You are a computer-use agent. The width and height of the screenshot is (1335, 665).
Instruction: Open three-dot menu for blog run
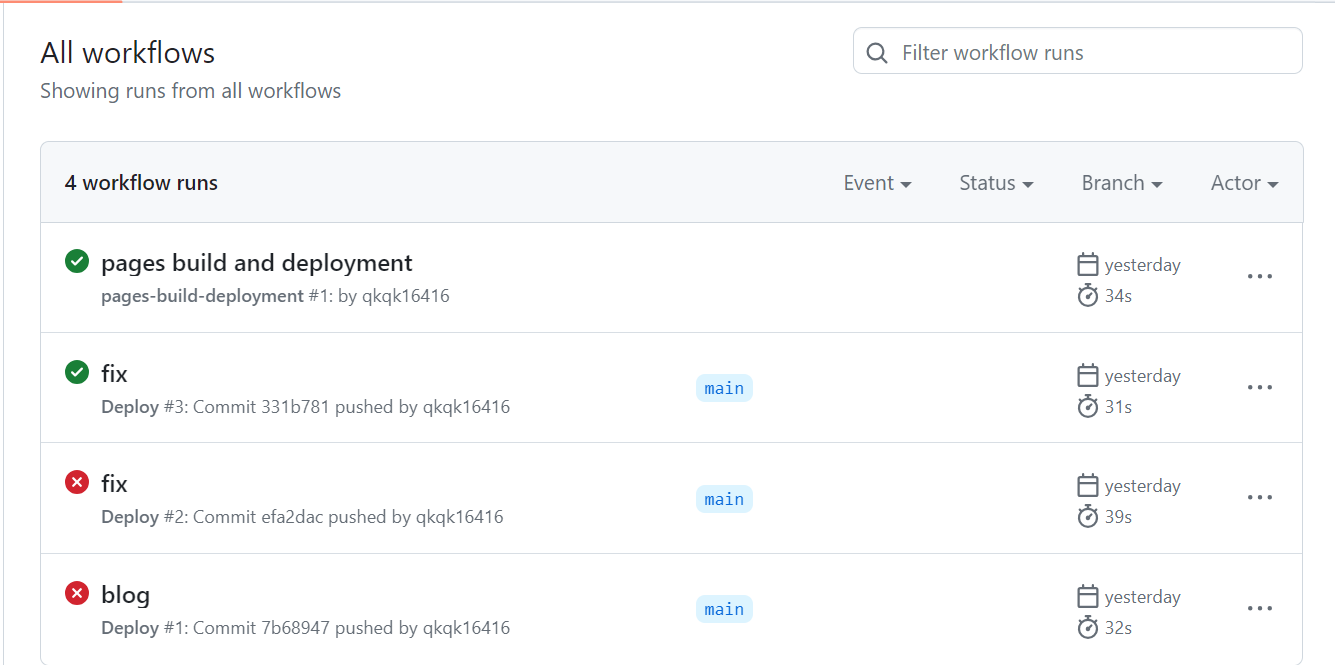1259,609
